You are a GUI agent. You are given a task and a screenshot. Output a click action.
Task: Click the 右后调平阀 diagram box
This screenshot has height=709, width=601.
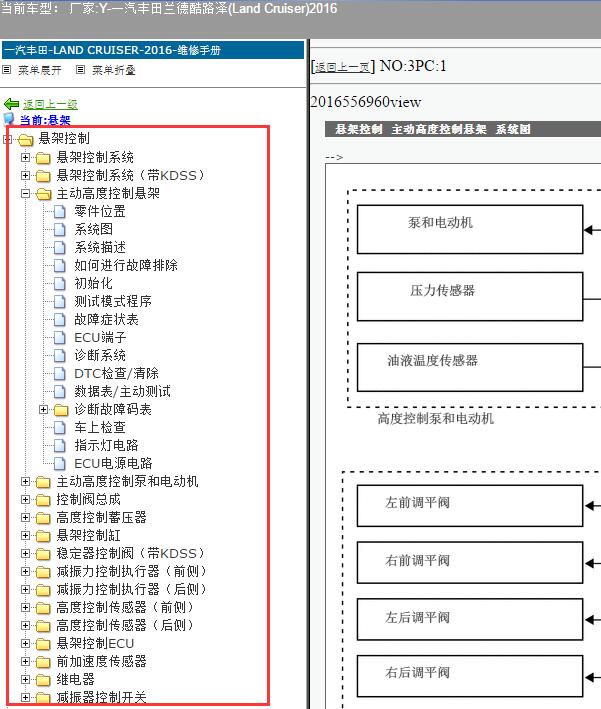(470, 676)
